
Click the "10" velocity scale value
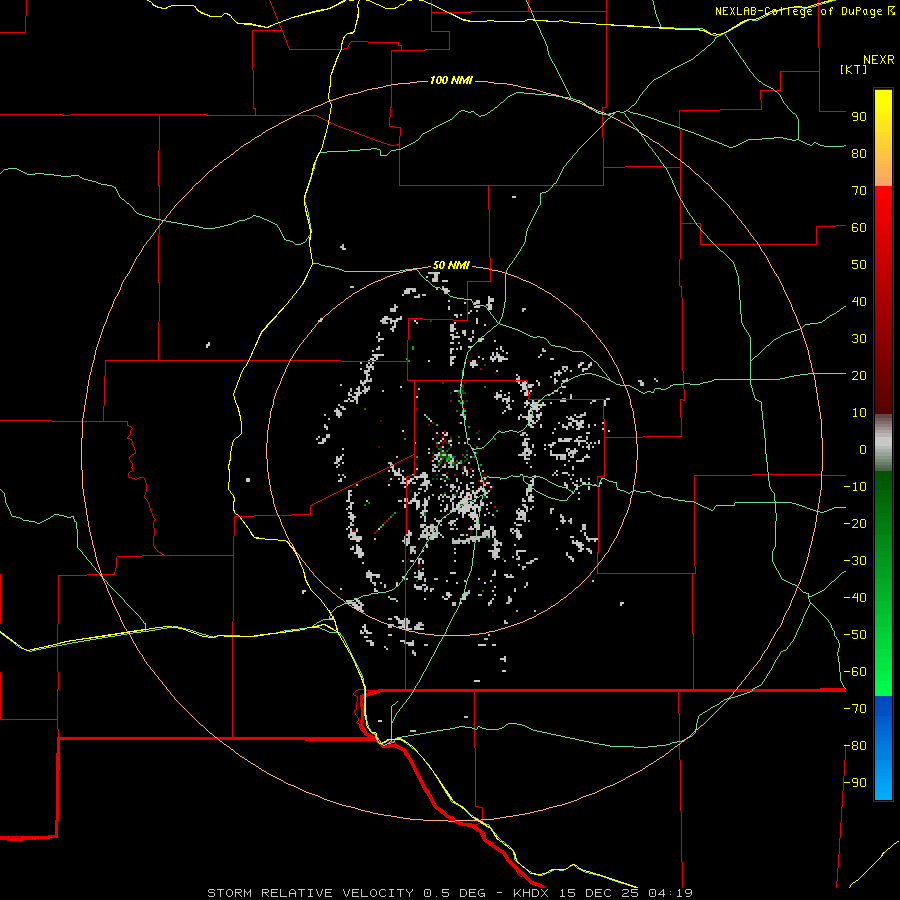tap(859, 413)
